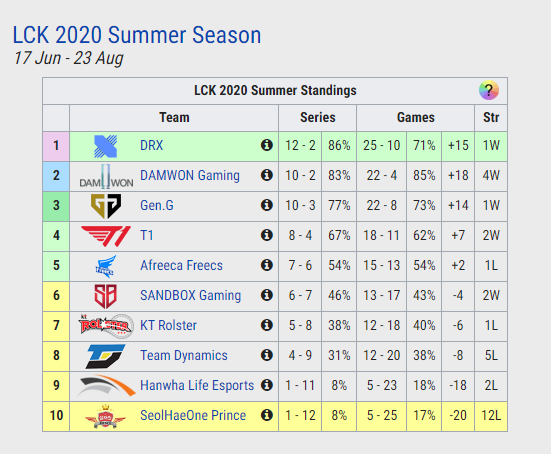Open info icon for Hanwha Life Esports
The image size is (551, 454).
[x=267, y=385]
